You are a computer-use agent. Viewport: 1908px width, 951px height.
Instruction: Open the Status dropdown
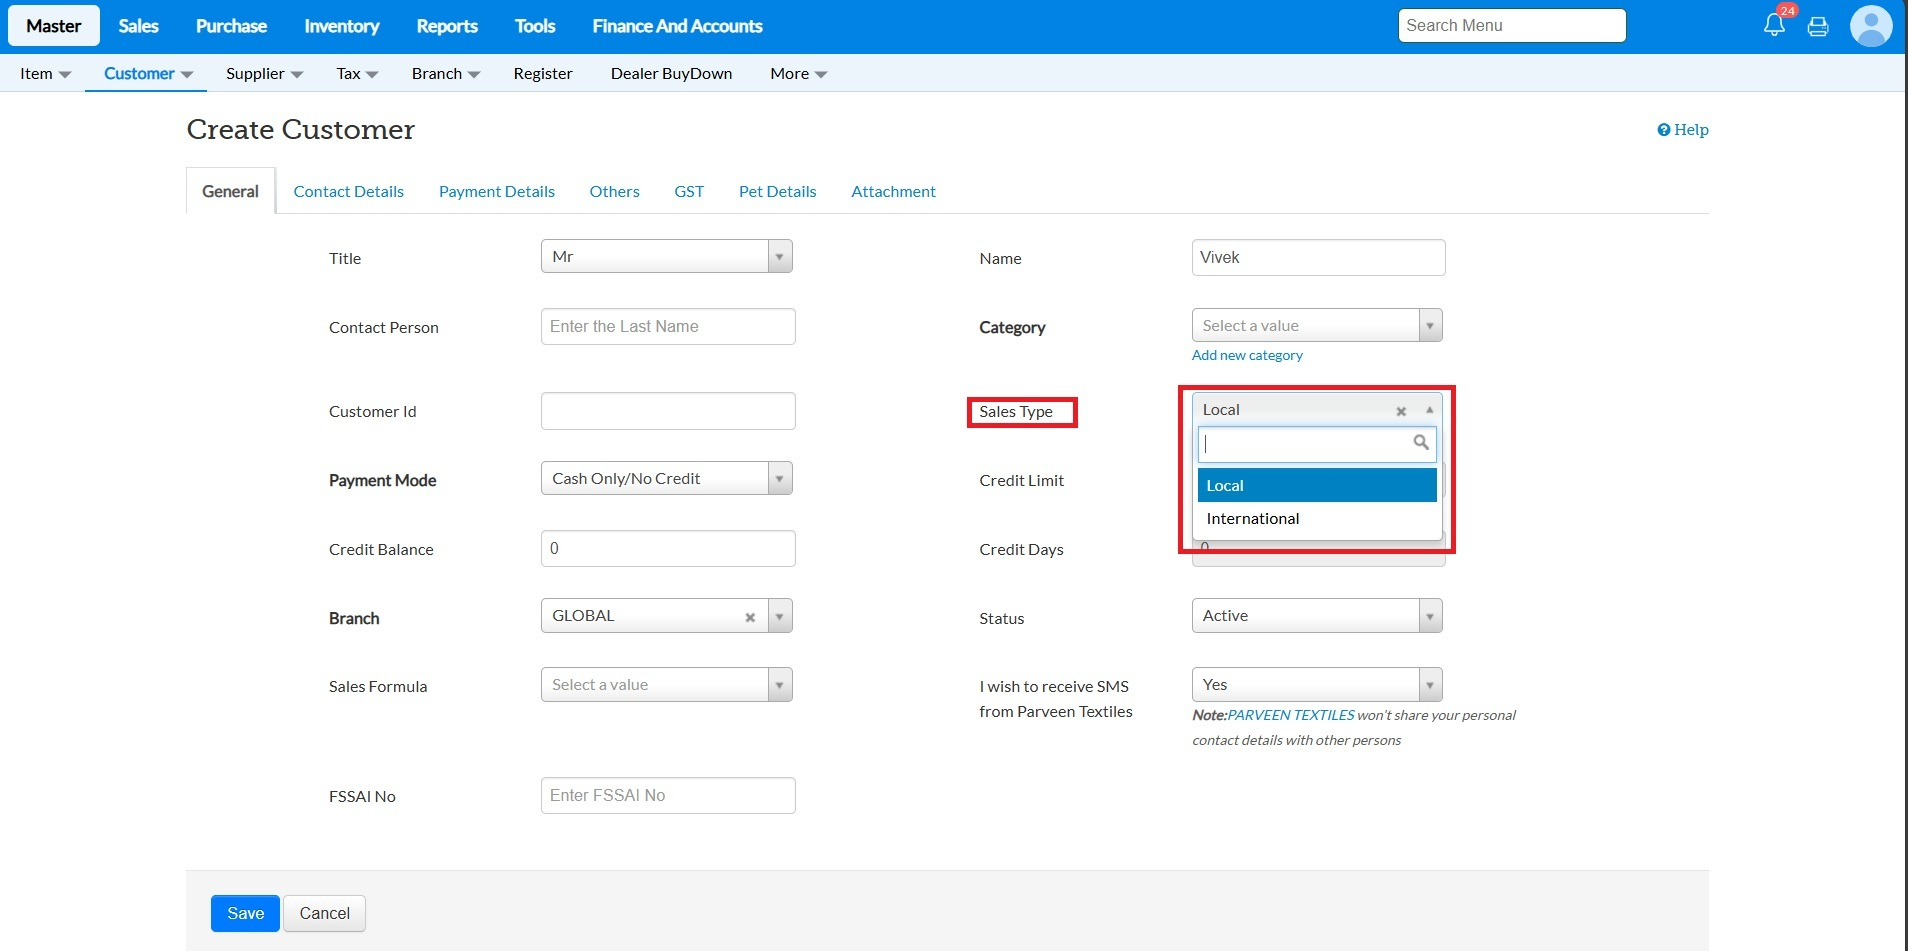point(1430,616)
